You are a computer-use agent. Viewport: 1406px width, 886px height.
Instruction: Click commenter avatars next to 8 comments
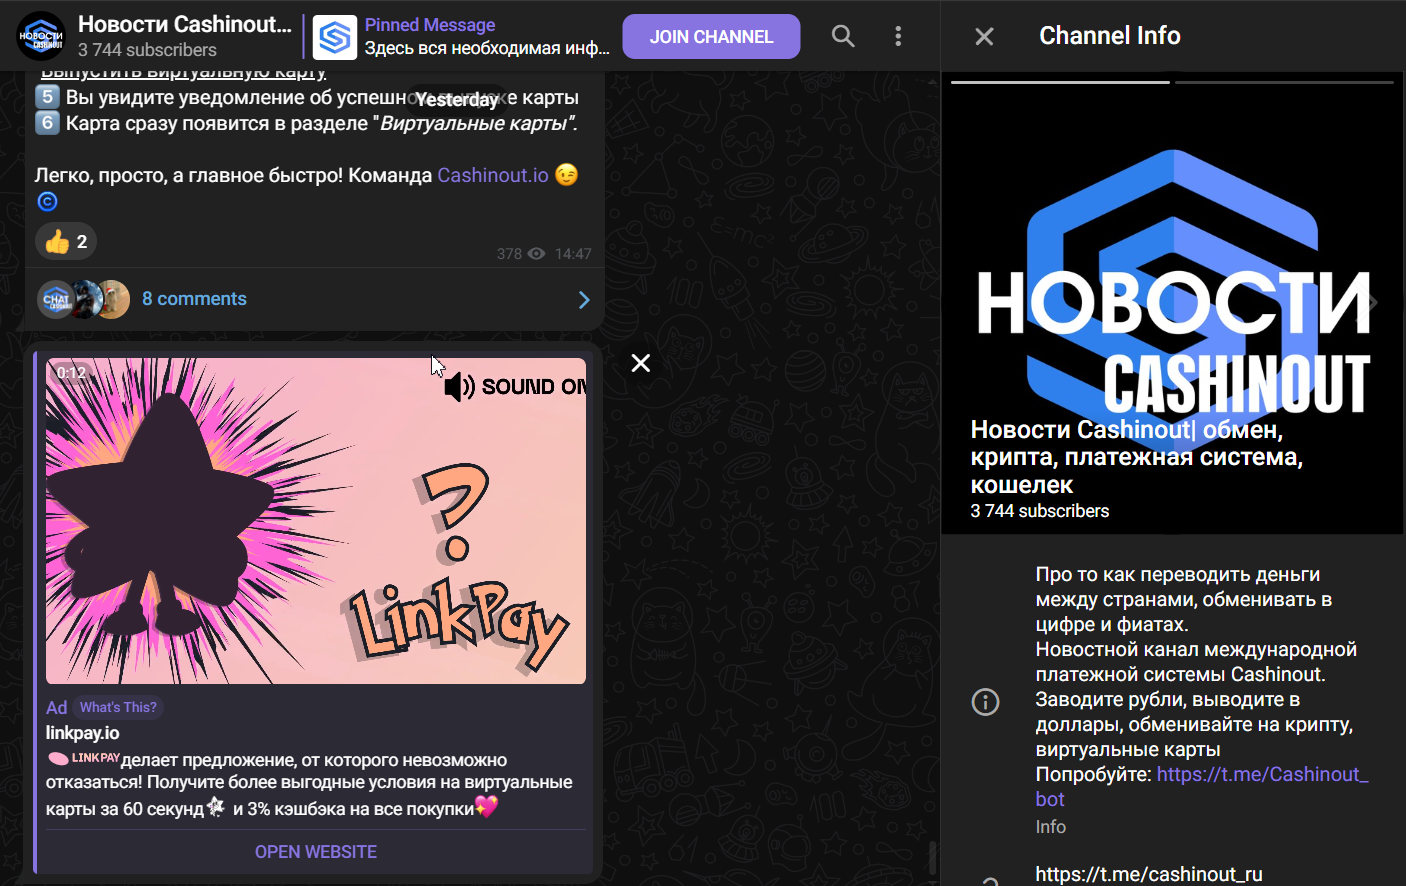pos(84,299)
